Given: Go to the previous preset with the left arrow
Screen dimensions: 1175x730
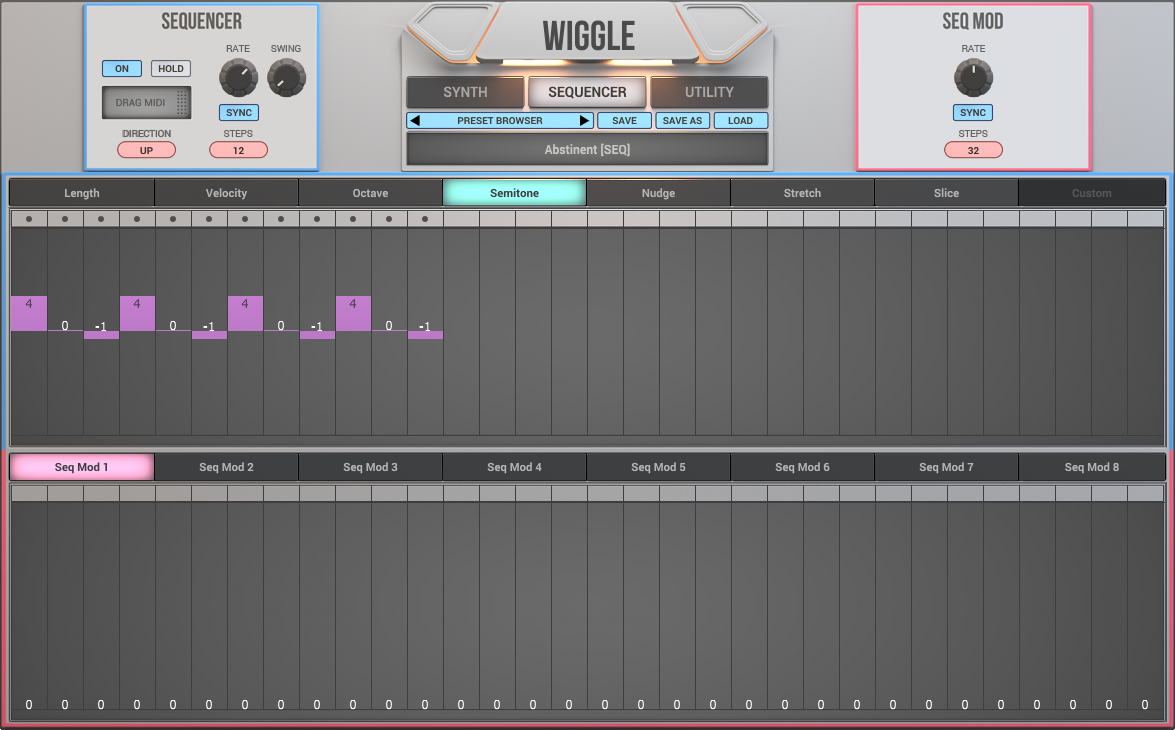Looking at the screenshot, I should (x=415, y=121).
